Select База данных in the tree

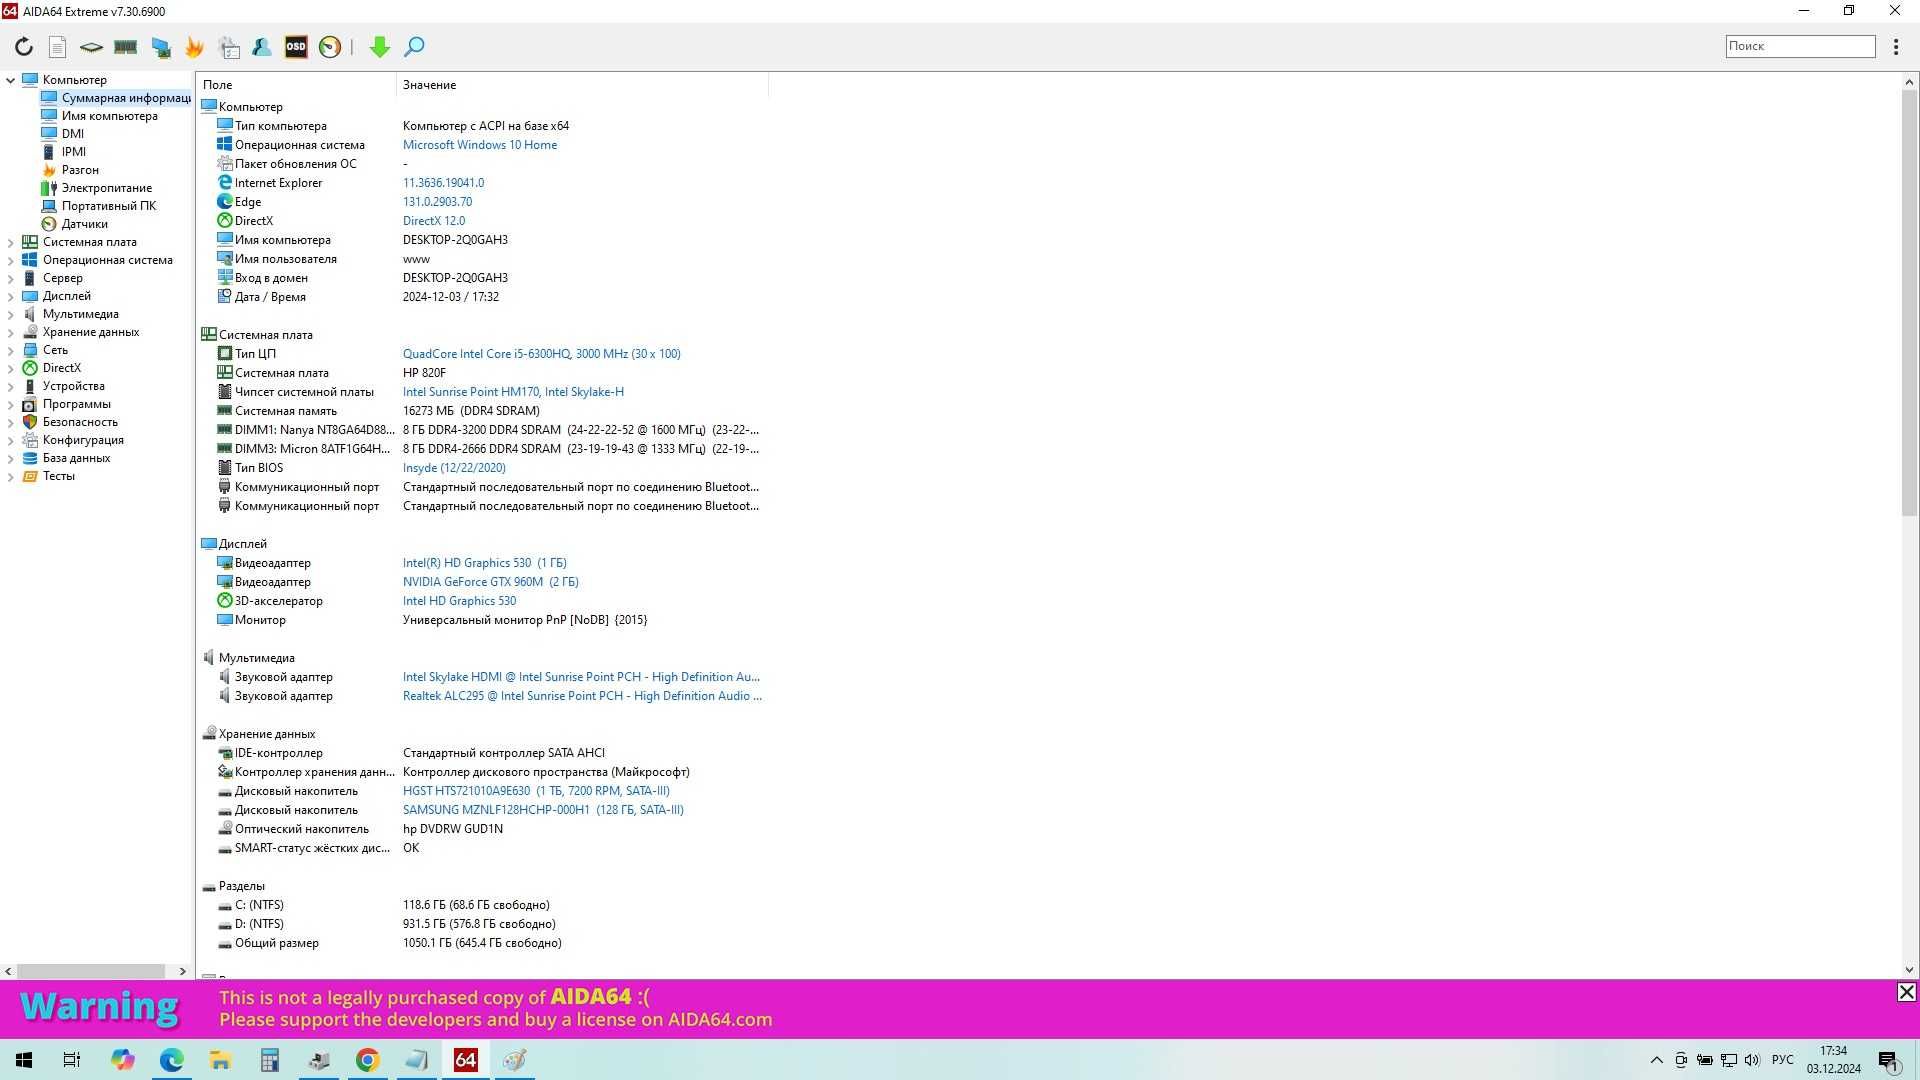tap(76, 458)
